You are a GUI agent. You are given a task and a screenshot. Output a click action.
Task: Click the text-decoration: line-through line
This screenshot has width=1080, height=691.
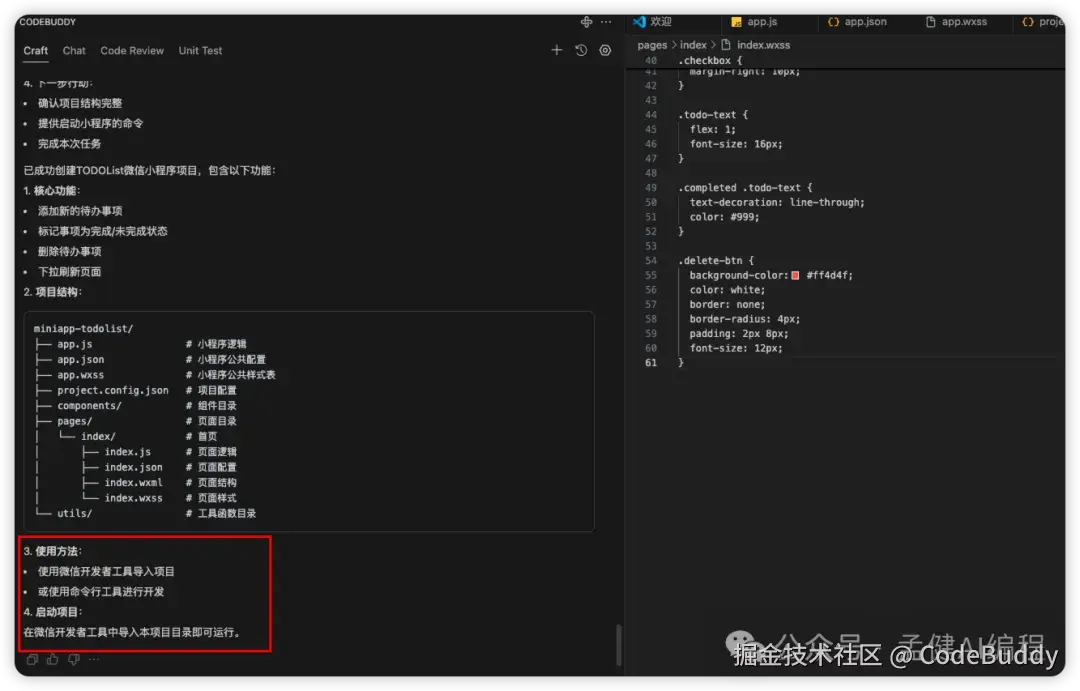coord(777,203)
